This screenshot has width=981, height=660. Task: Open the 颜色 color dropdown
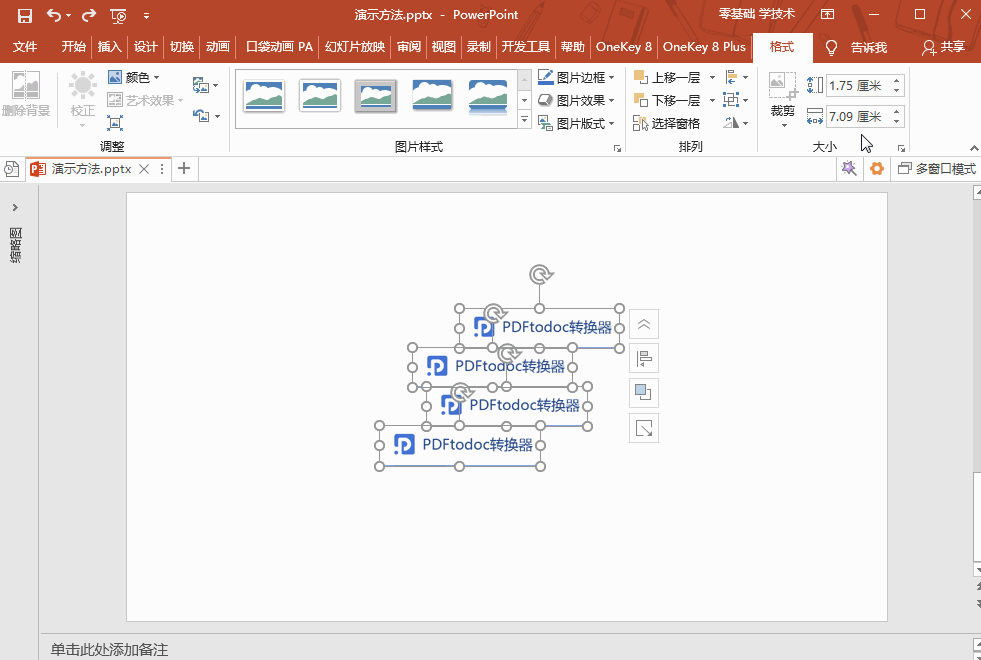point(134,78)
